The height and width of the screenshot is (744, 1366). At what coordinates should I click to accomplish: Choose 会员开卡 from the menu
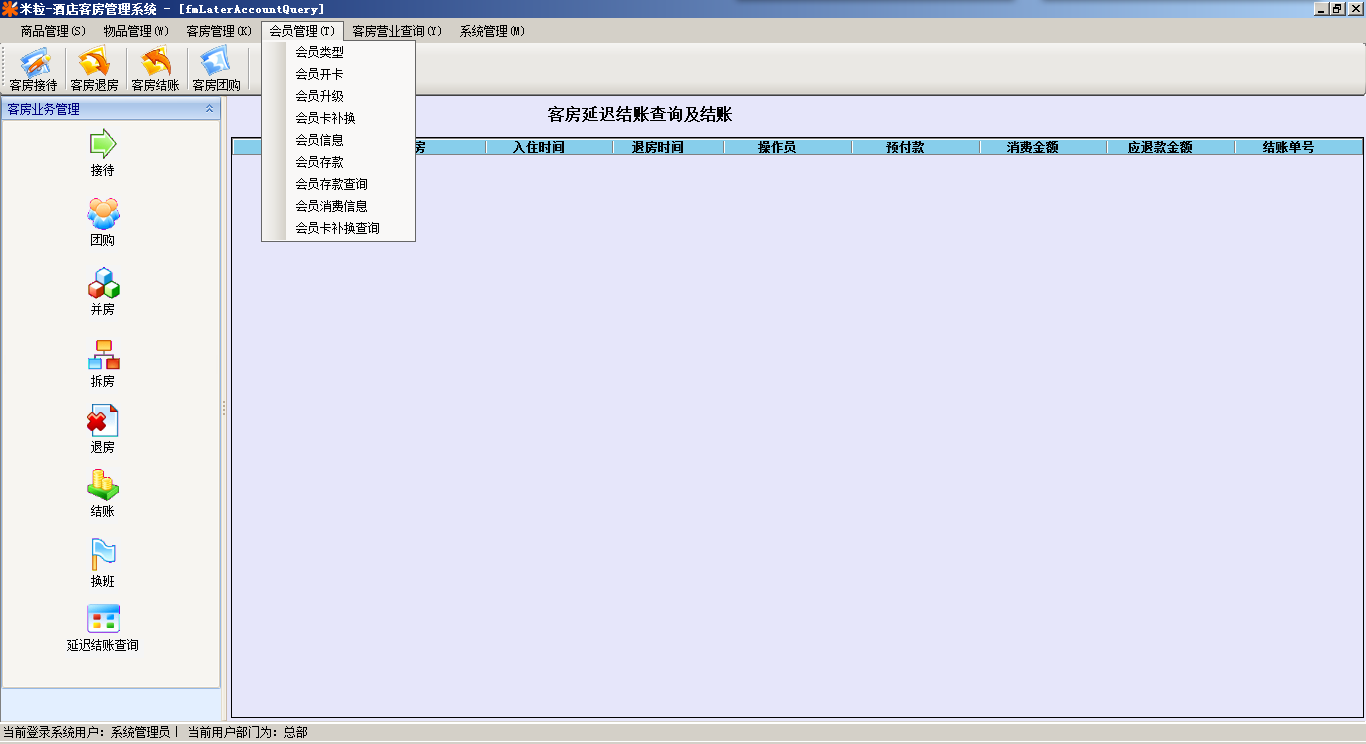click(x=319, y=74)
